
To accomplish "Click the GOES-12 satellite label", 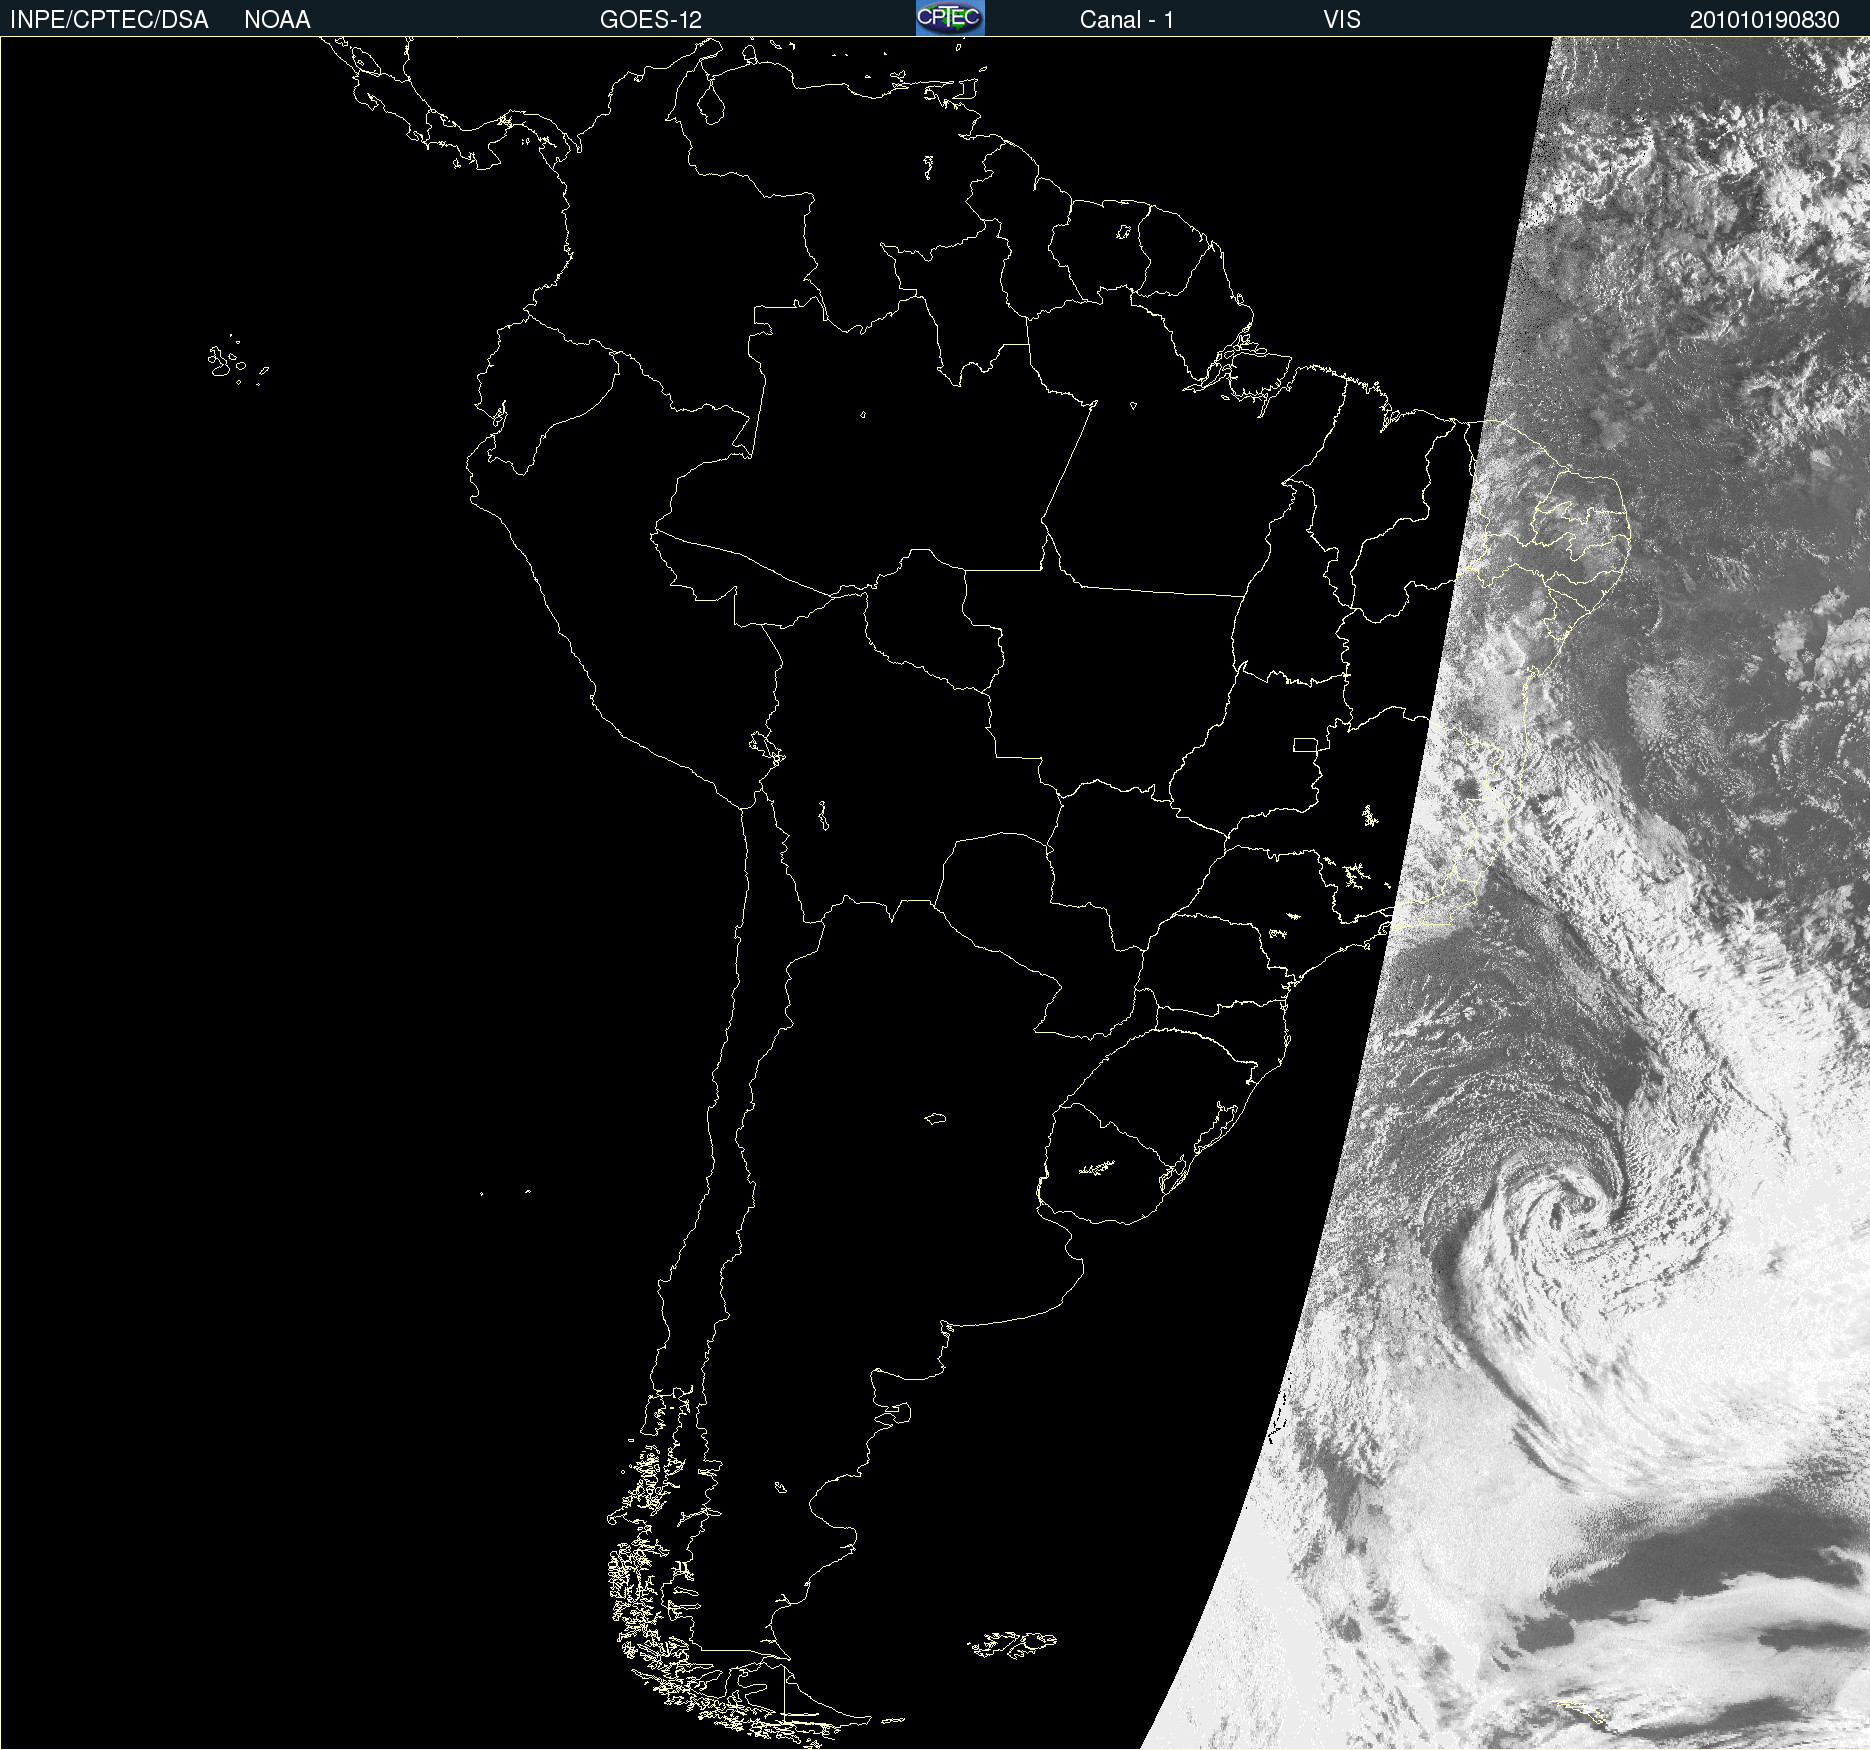I will point(651,20).
